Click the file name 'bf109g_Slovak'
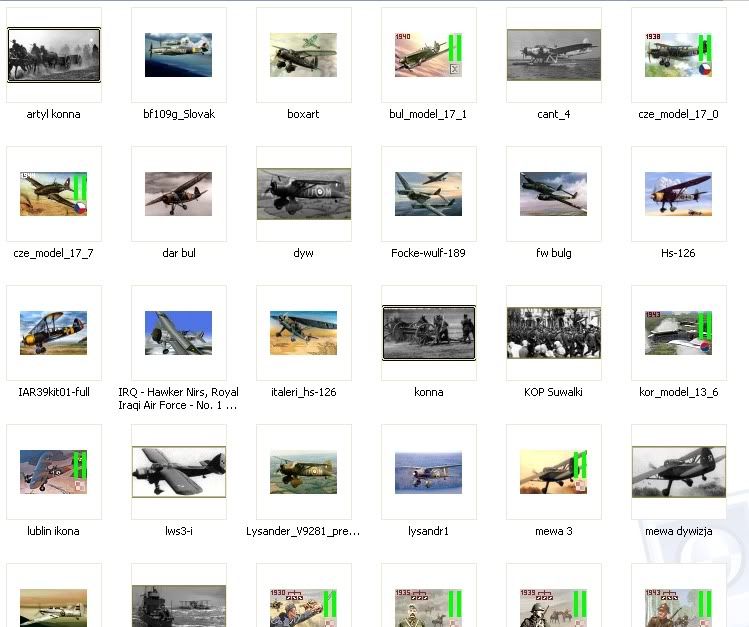The image size is (749, 627). (x=179, y=114)
